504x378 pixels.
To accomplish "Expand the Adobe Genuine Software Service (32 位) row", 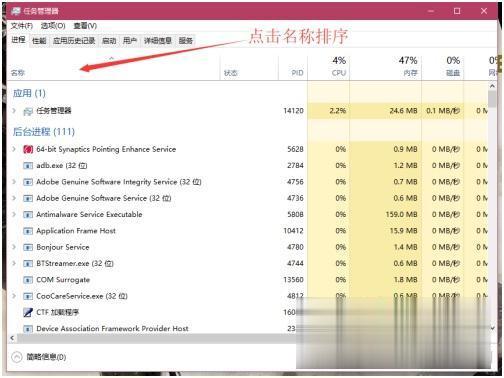I will click(14, 198).
